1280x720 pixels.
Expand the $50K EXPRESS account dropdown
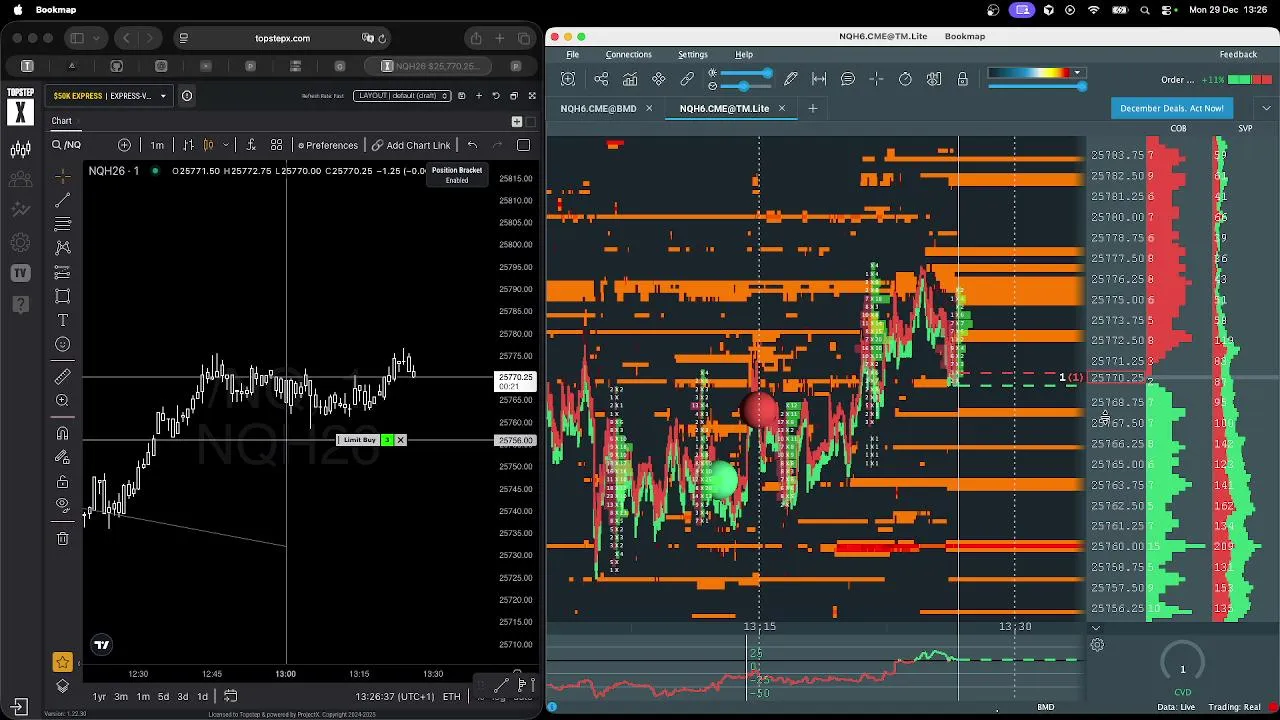point(110,96)
